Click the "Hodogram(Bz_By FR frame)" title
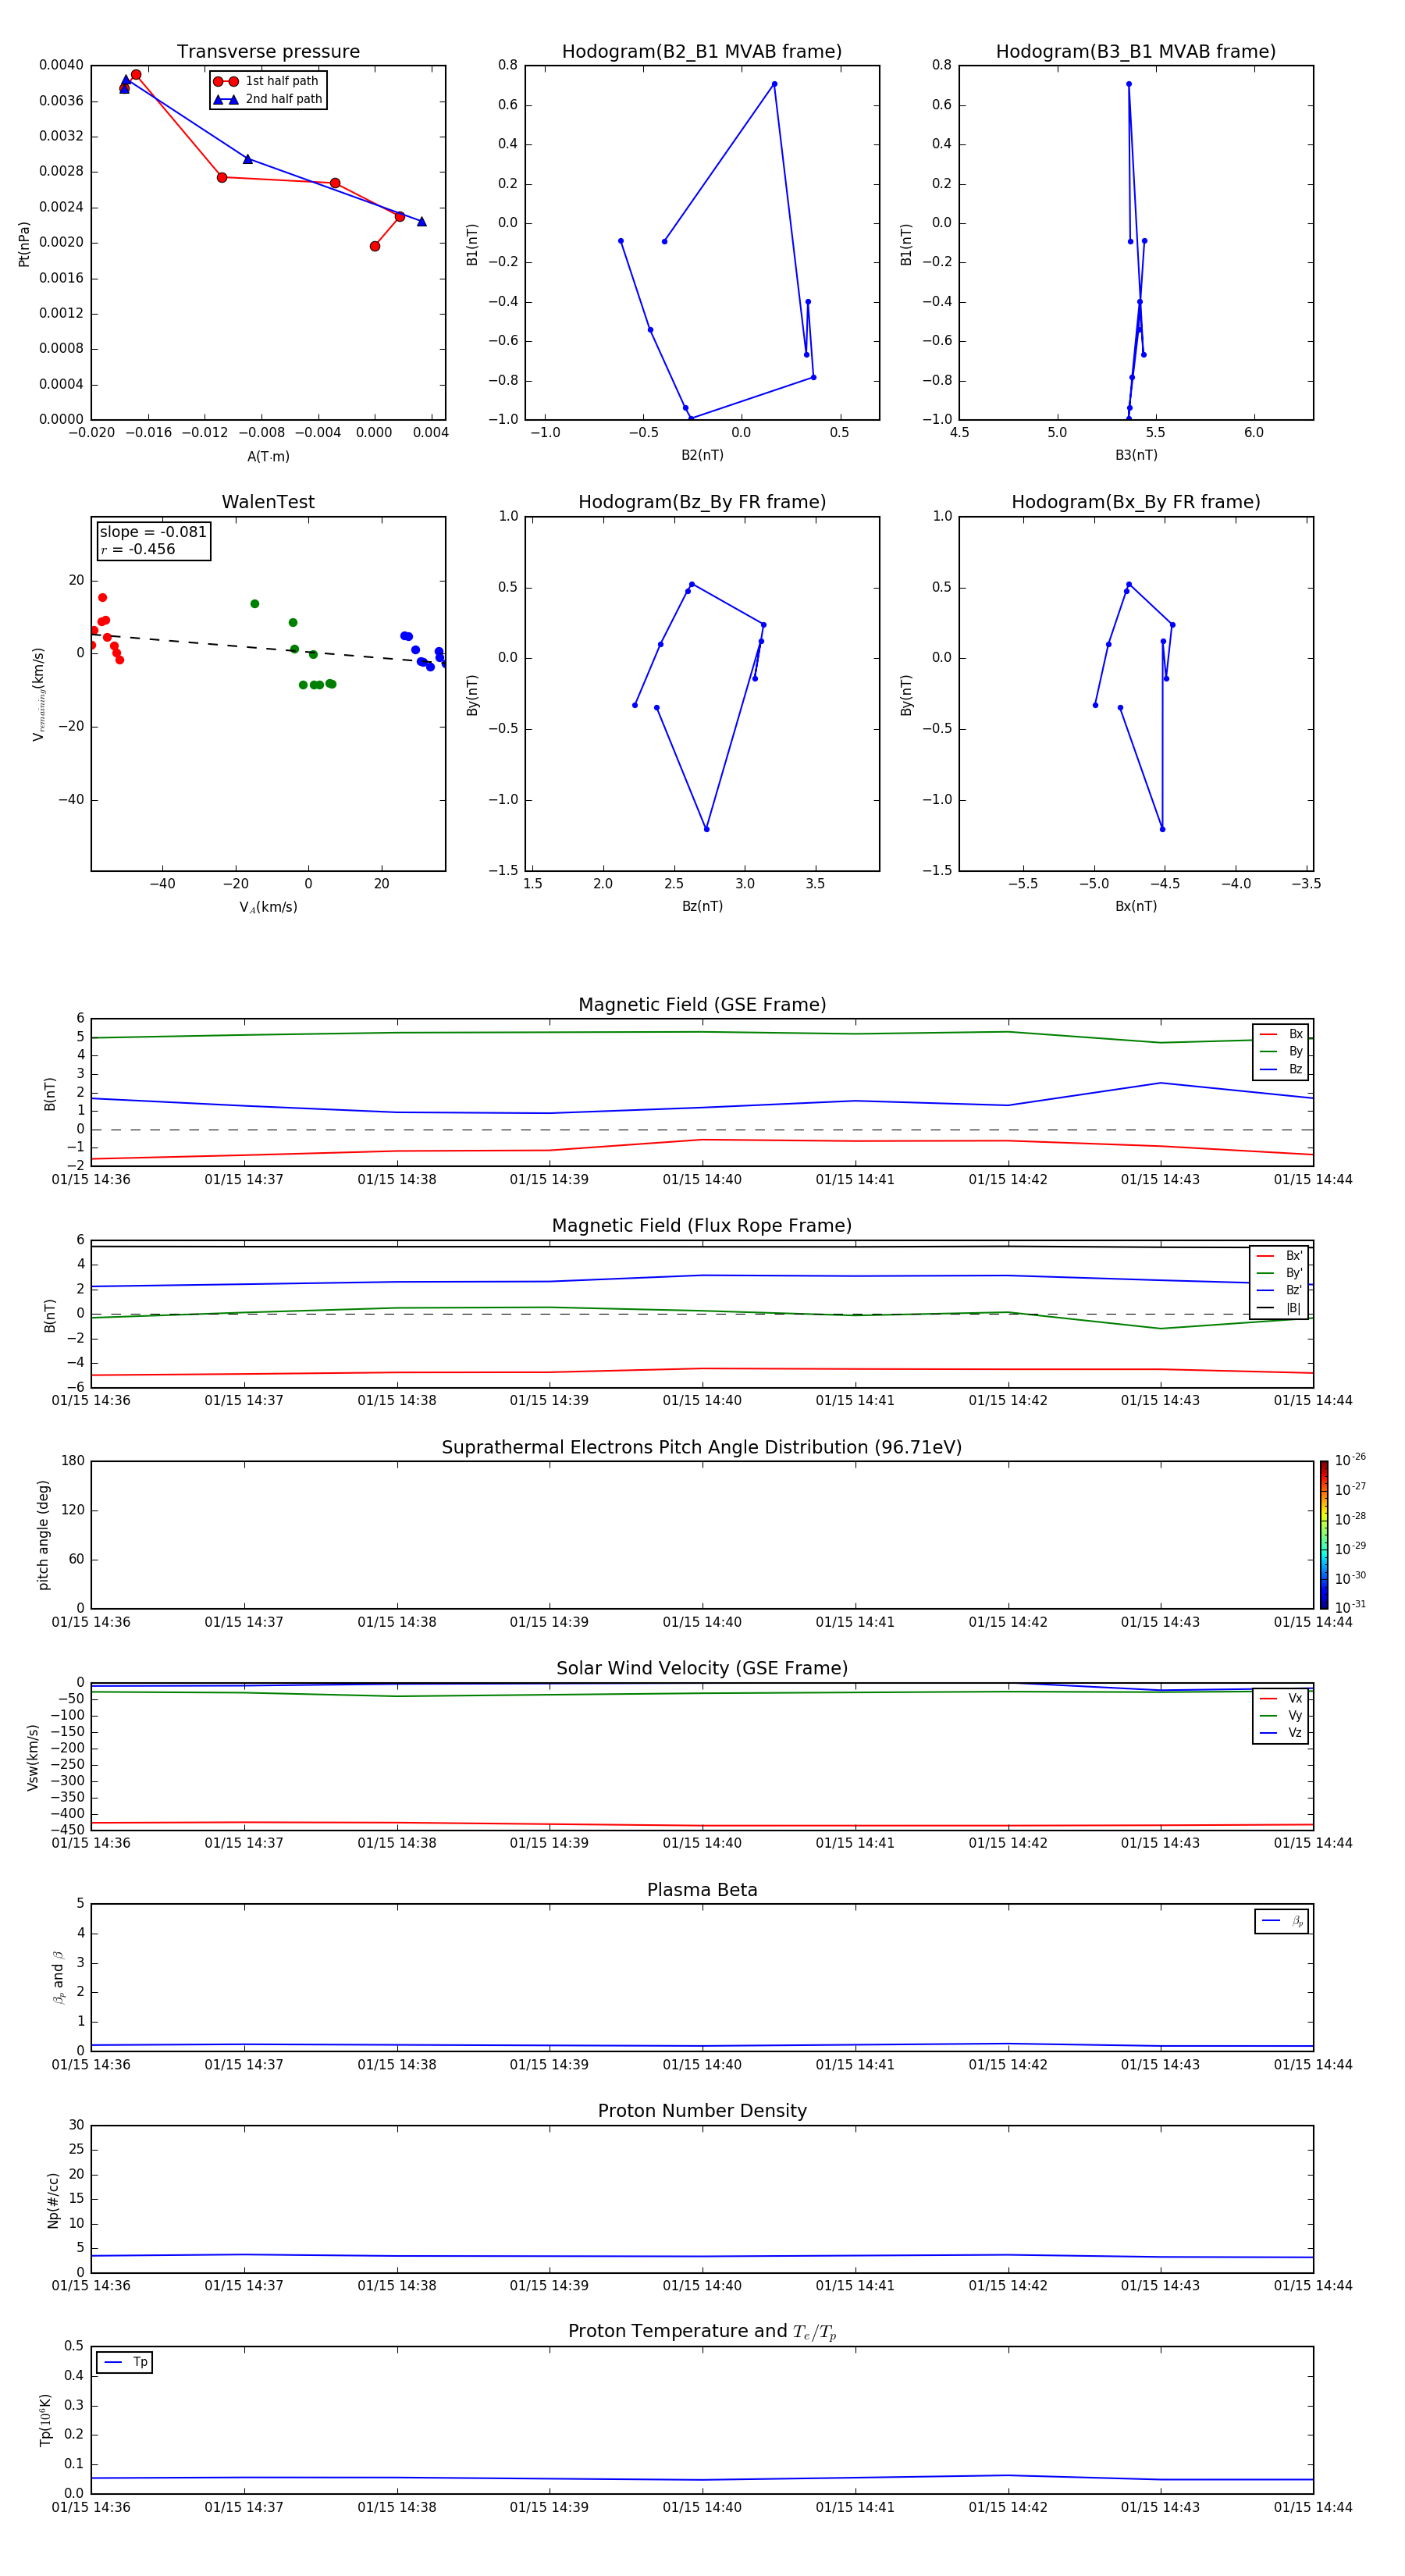This screenshot has width=1405, height=2576. pos(702,502)
